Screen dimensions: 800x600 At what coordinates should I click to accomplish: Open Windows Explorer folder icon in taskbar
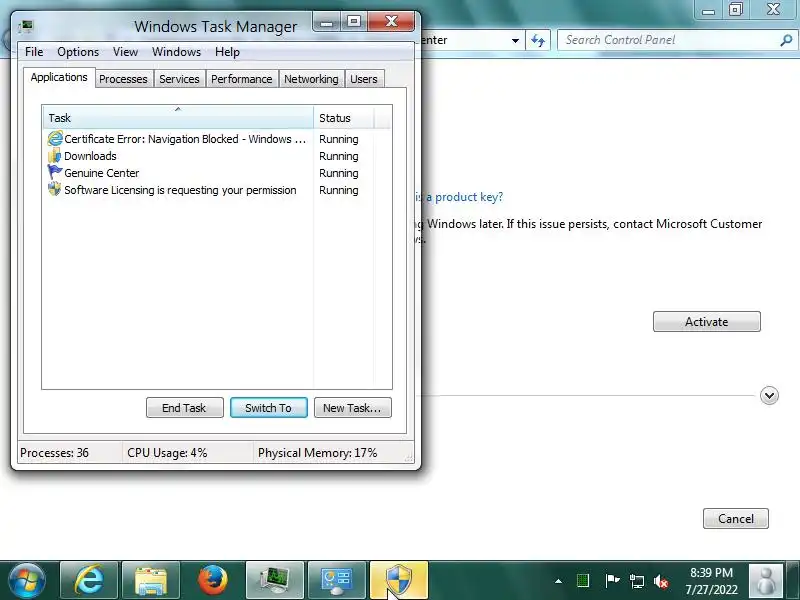coord(151,580)
